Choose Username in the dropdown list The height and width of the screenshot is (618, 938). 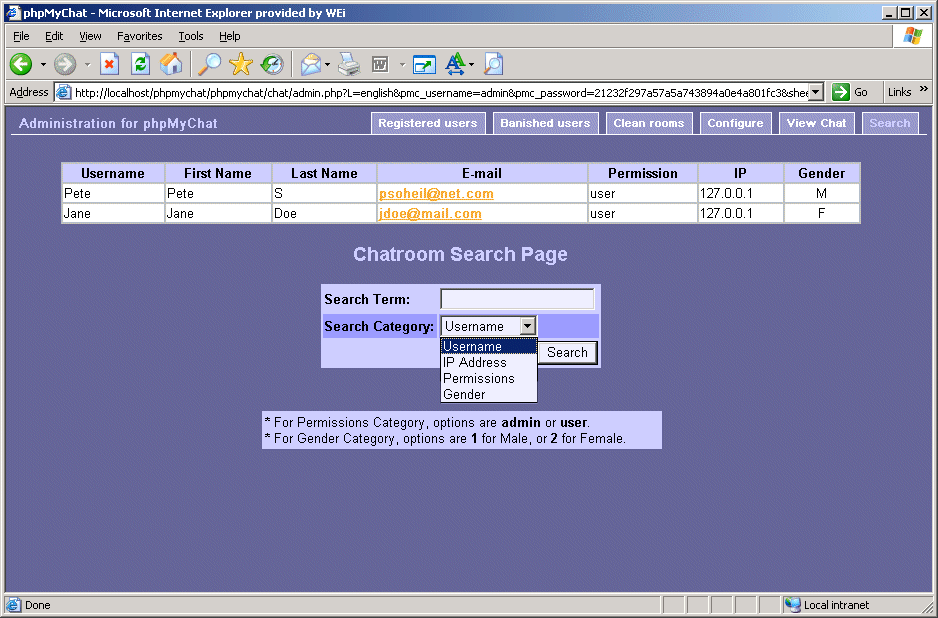(489, 346)
